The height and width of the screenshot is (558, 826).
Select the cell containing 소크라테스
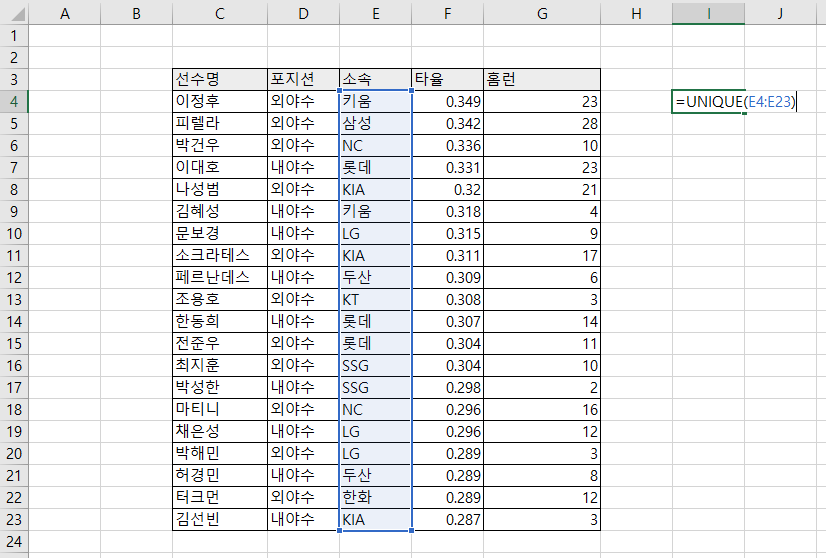pos(220,256)
